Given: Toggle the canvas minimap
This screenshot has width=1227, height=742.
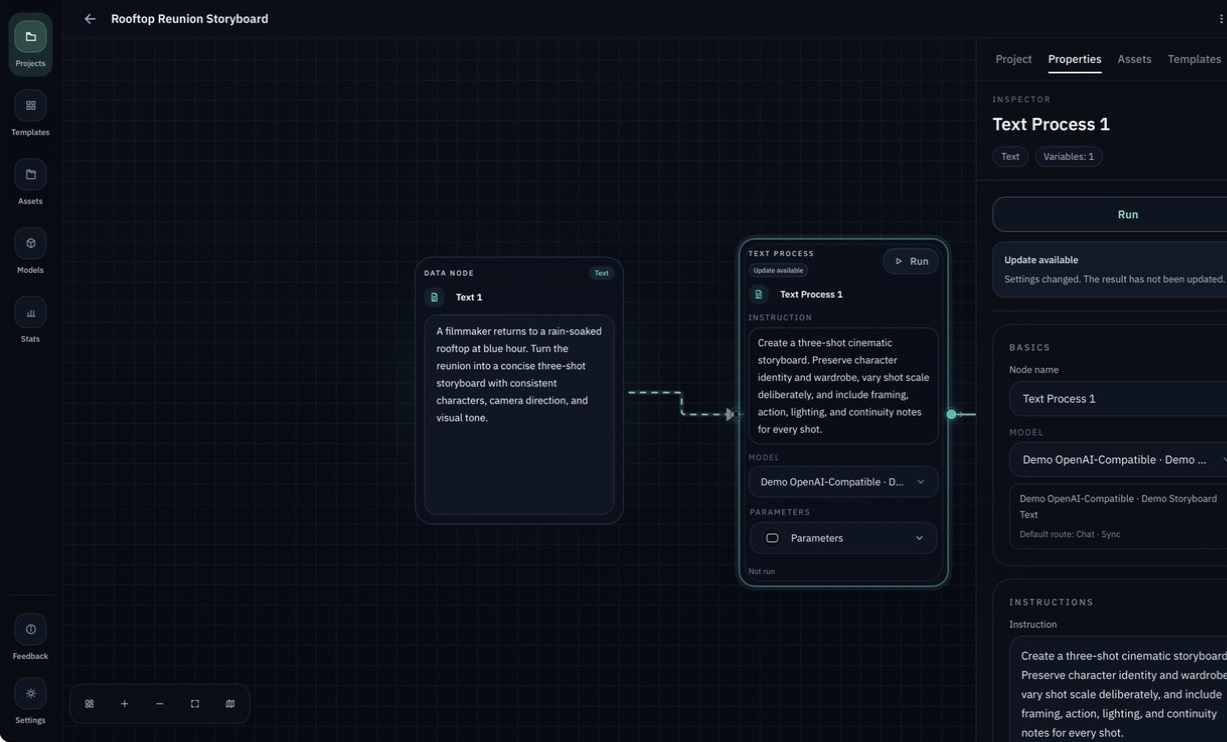Looking at the screenshot, I should tap(230, 704).
